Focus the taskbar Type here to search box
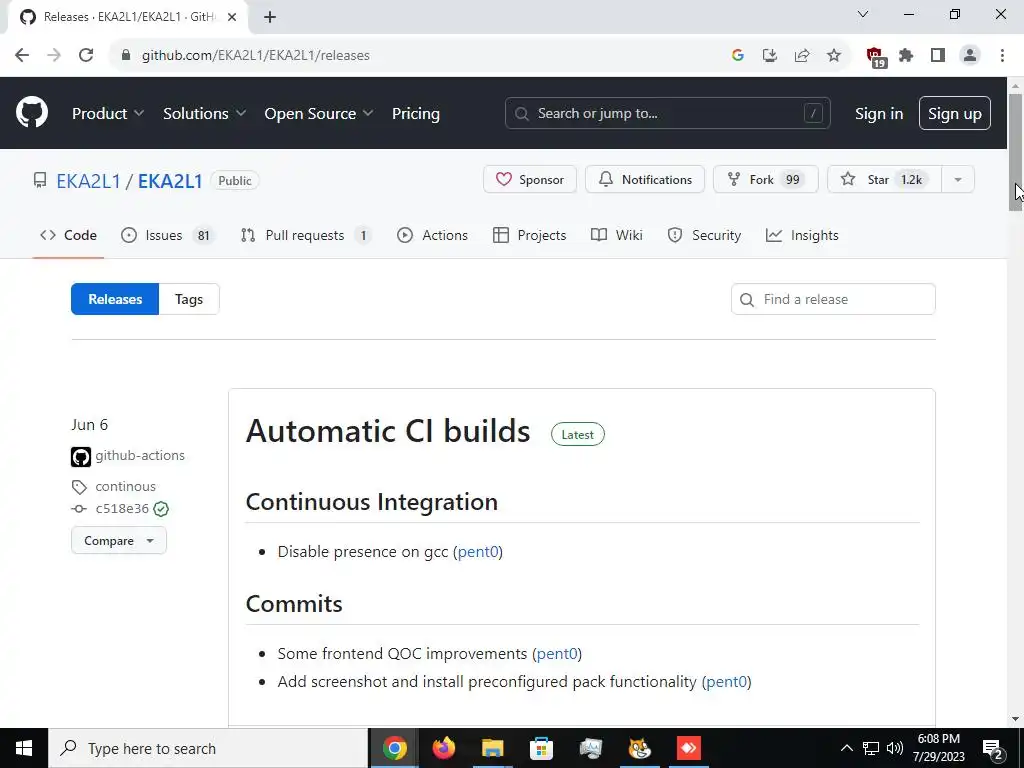 pos(208,748)
